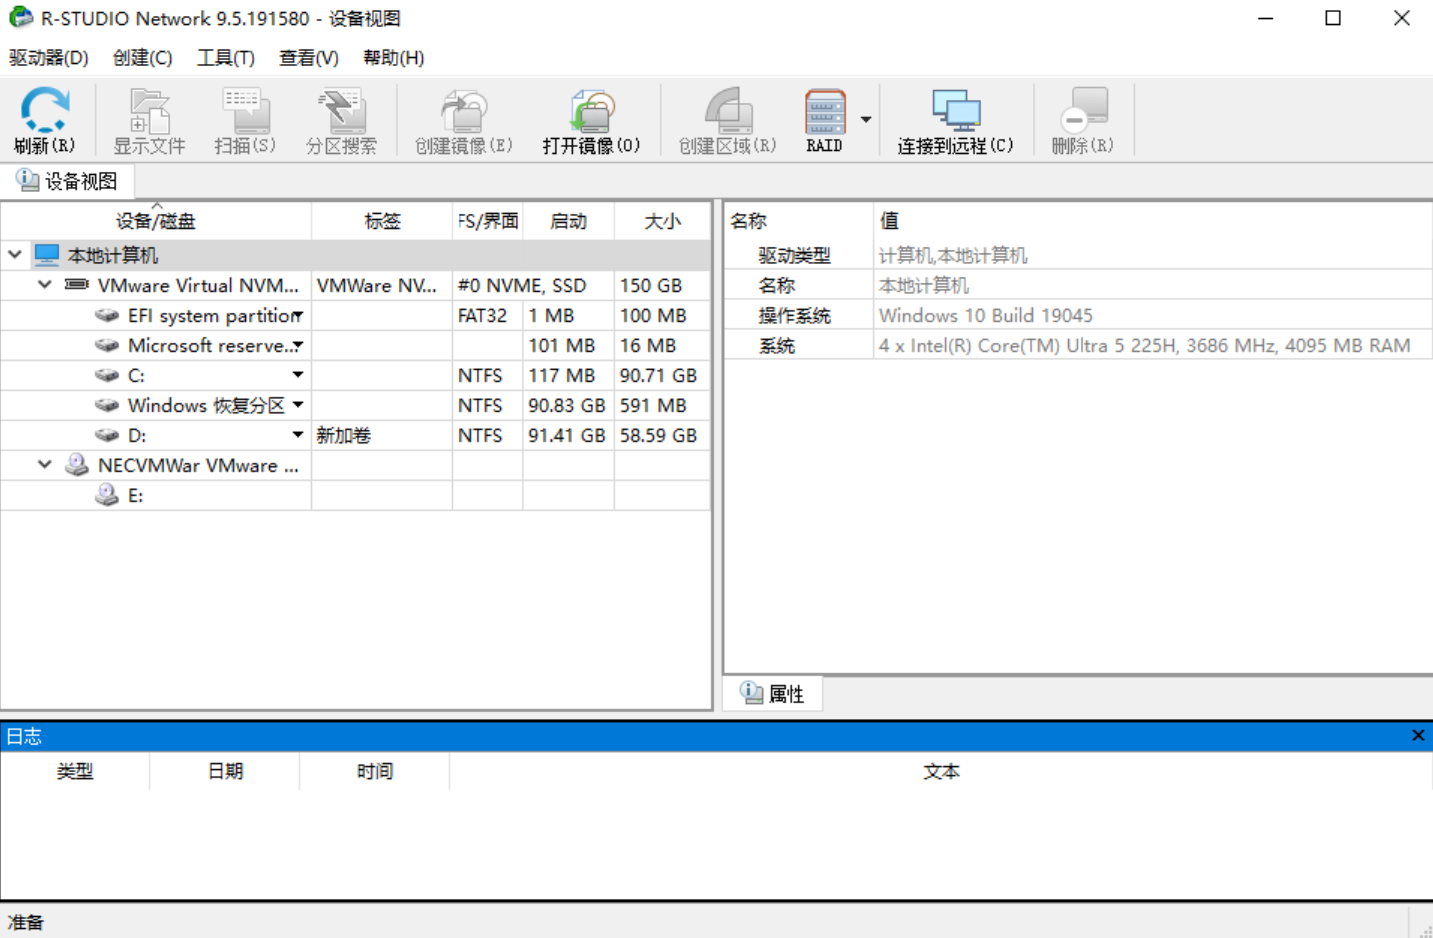Collapse the VMware Virtual NVMe disk node
This screenshot has height=938, width=1433.
(45, 285)
